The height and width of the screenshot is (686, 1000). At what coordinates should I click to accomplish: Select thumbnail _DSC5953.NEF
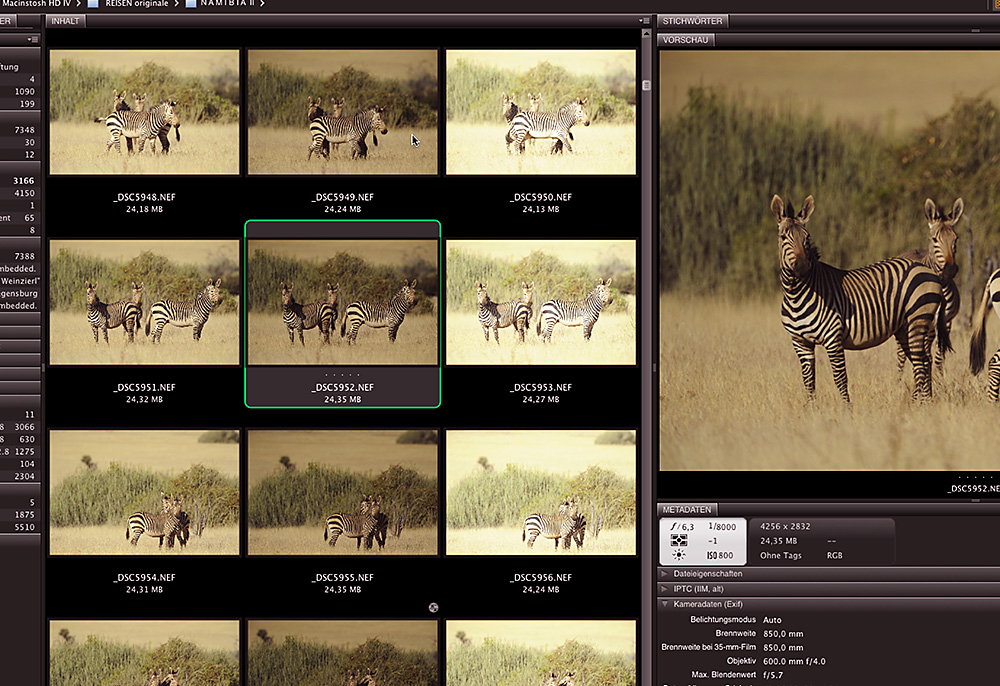point(541,302)
